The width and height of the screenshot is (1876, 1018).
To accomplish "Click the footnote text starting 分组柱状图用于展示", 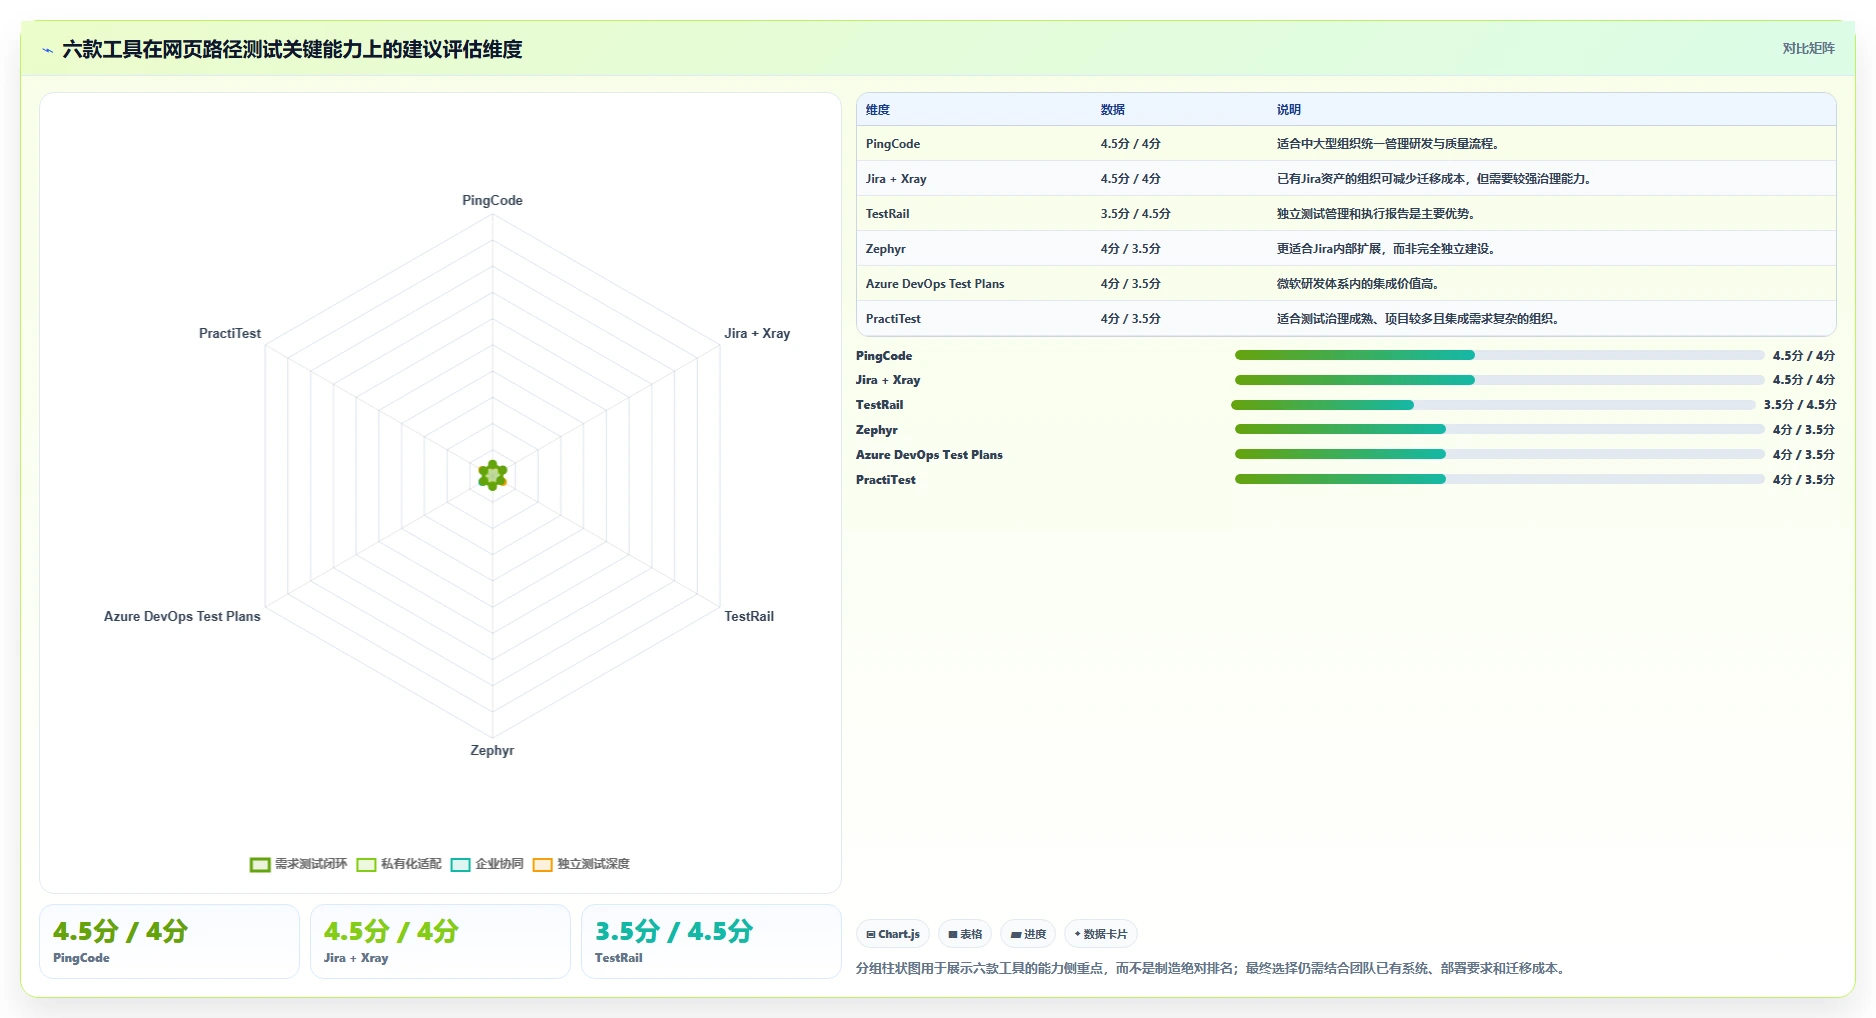I will [1212, 968].
